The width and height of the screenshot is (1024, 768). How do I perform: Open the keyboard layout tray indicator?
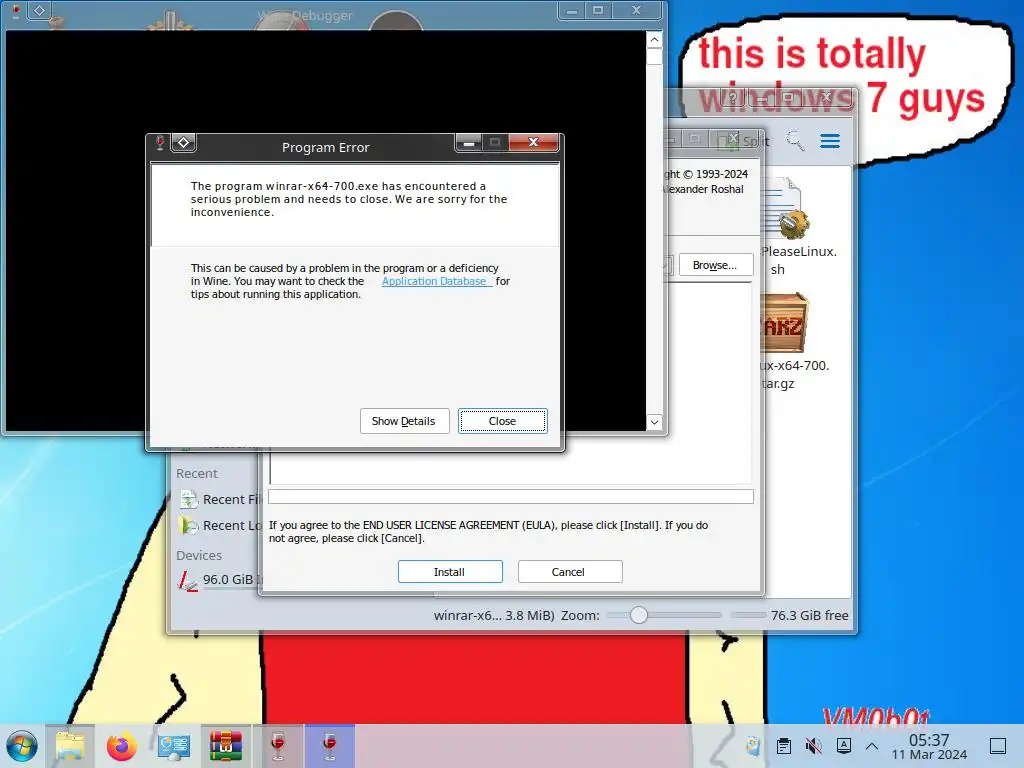tap(844, 745)
